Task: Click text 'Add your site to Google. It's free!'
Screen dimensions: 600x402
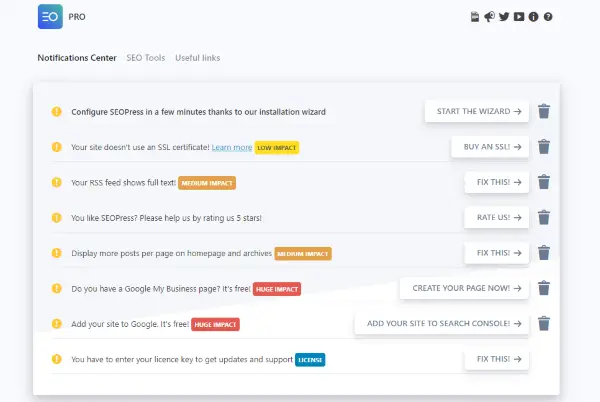Action: click(130, 324)
